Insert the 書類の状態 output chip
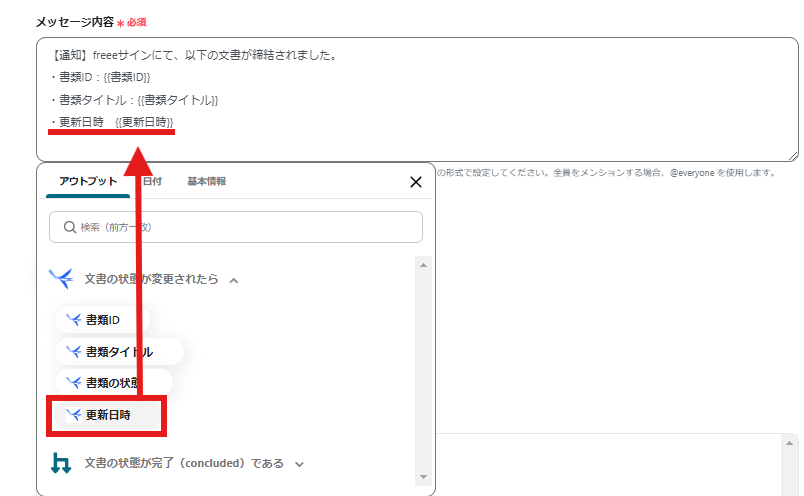Viewport: 804px width, 496px height. 113,383
